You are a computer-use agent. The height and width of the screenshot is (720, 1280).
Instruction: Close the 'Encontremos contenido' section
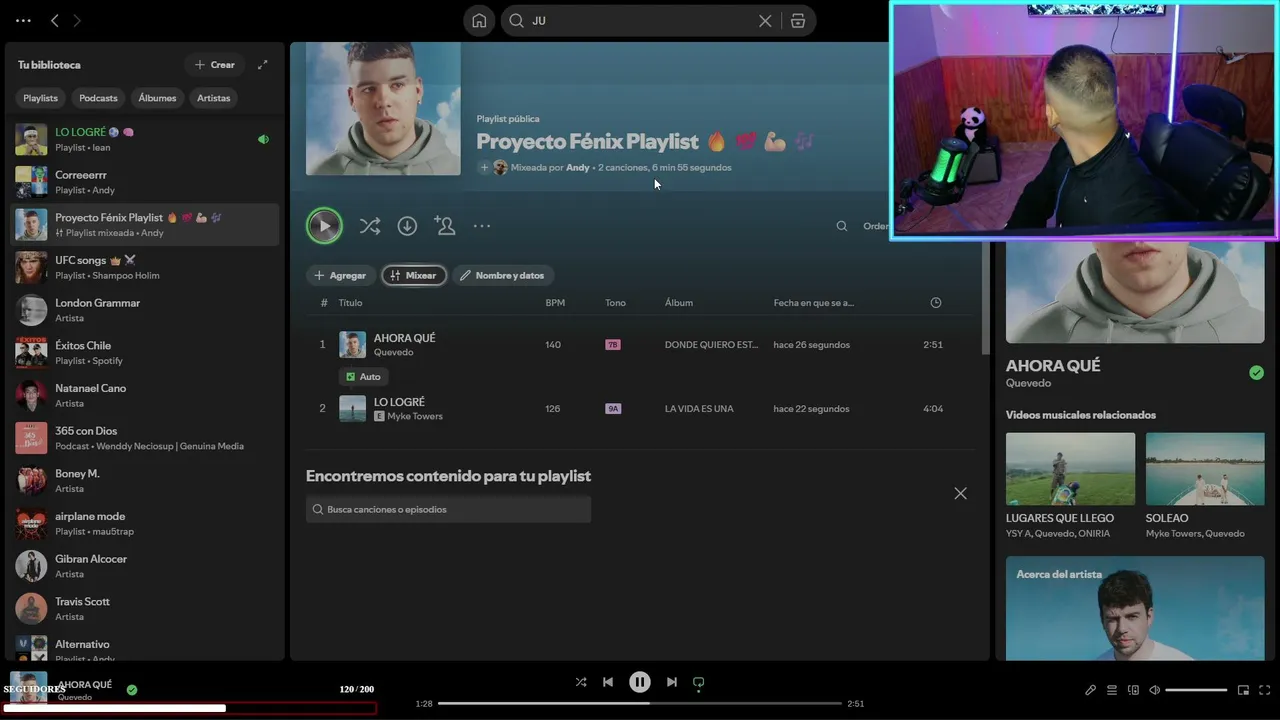pos(960,493)
